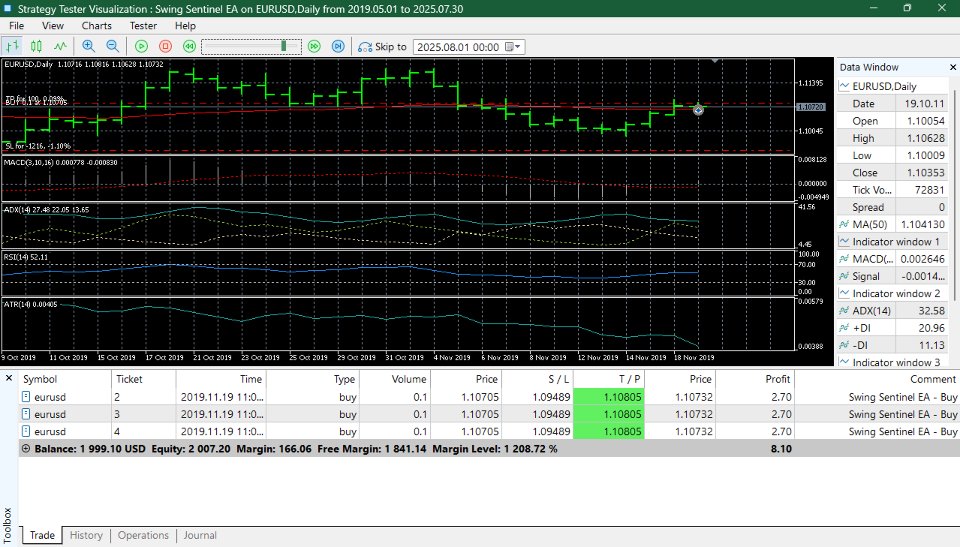The width and height of the screenshot is (960, 547).
Task: Collapse the EURUSD,Daily section in Data Window
Action: point(844,86)
